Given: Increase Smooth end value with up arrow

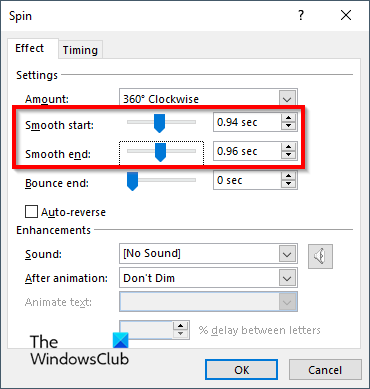Looking at the screenshot, I should click(289, 147).
